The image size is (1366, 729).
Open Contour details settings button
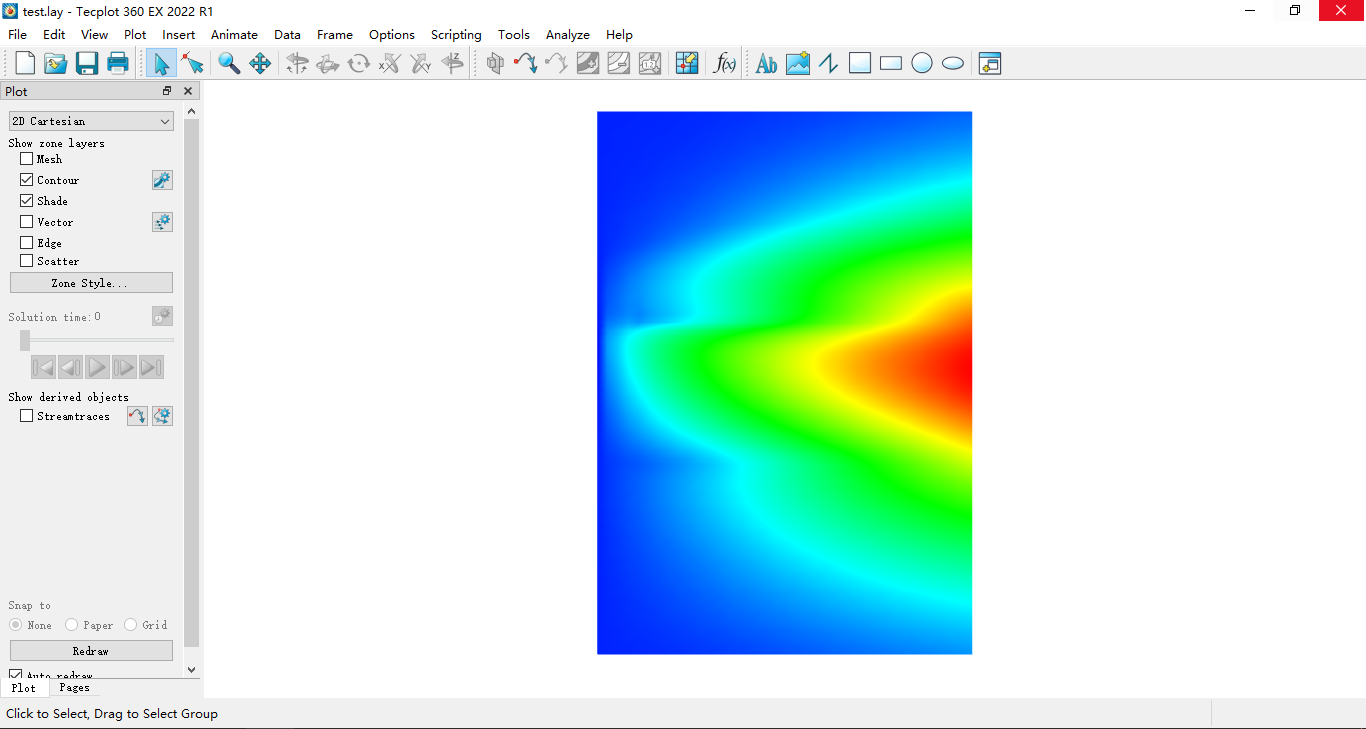(162, 180)
